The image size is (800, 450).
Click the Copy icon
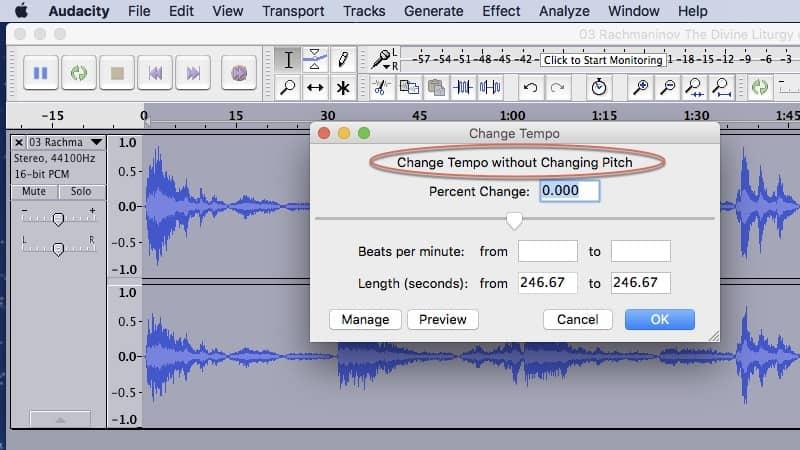tap(409, 87)
